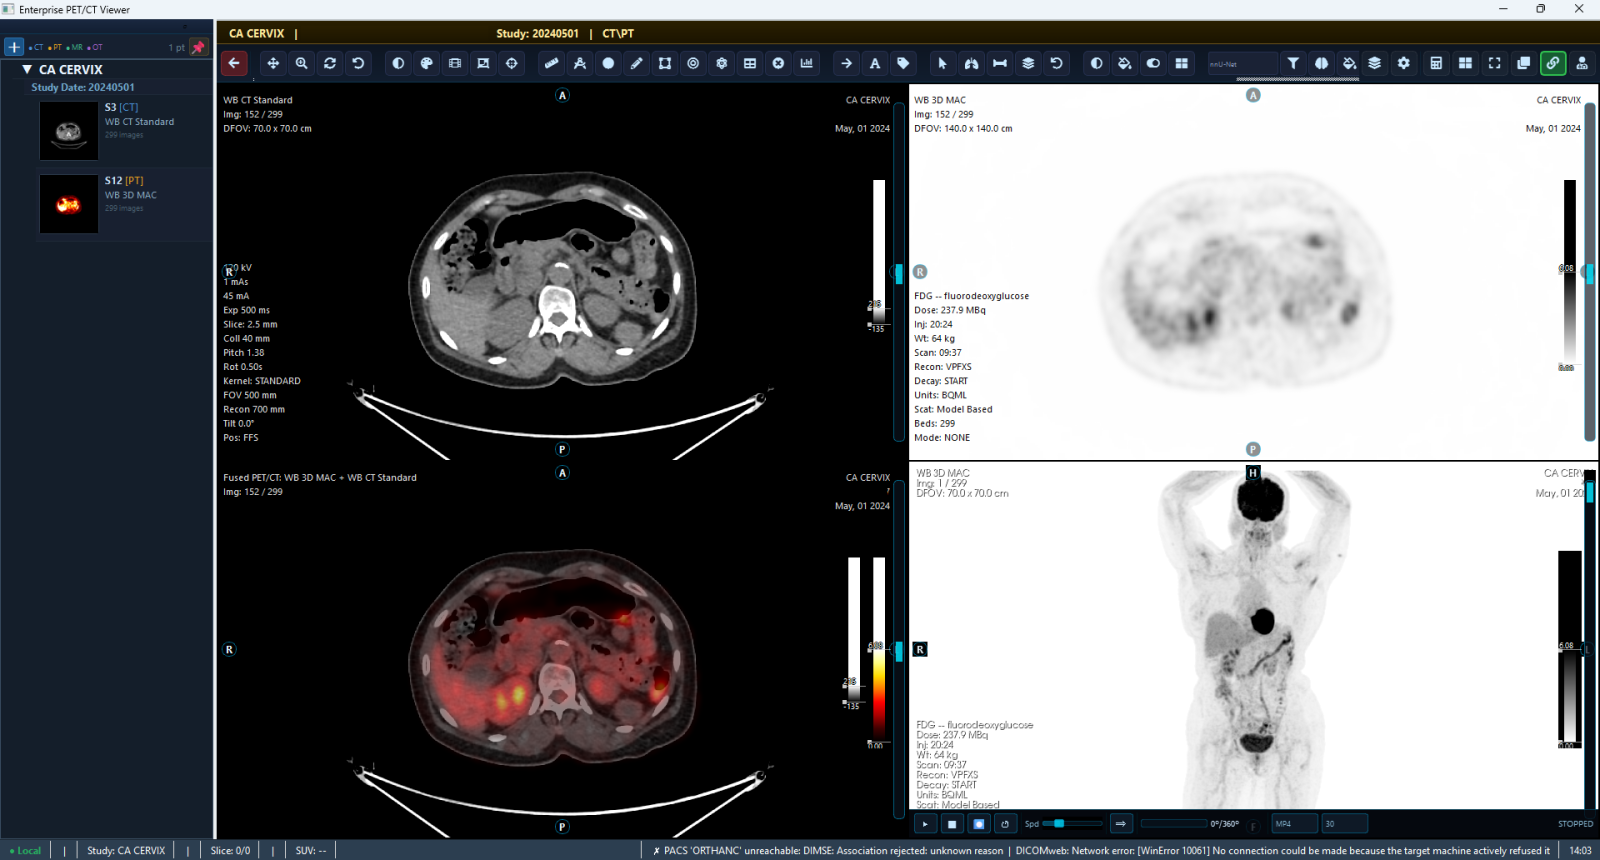1600x860 pixels.
Task: Click the filter funnel icon
Action: 1293,63
